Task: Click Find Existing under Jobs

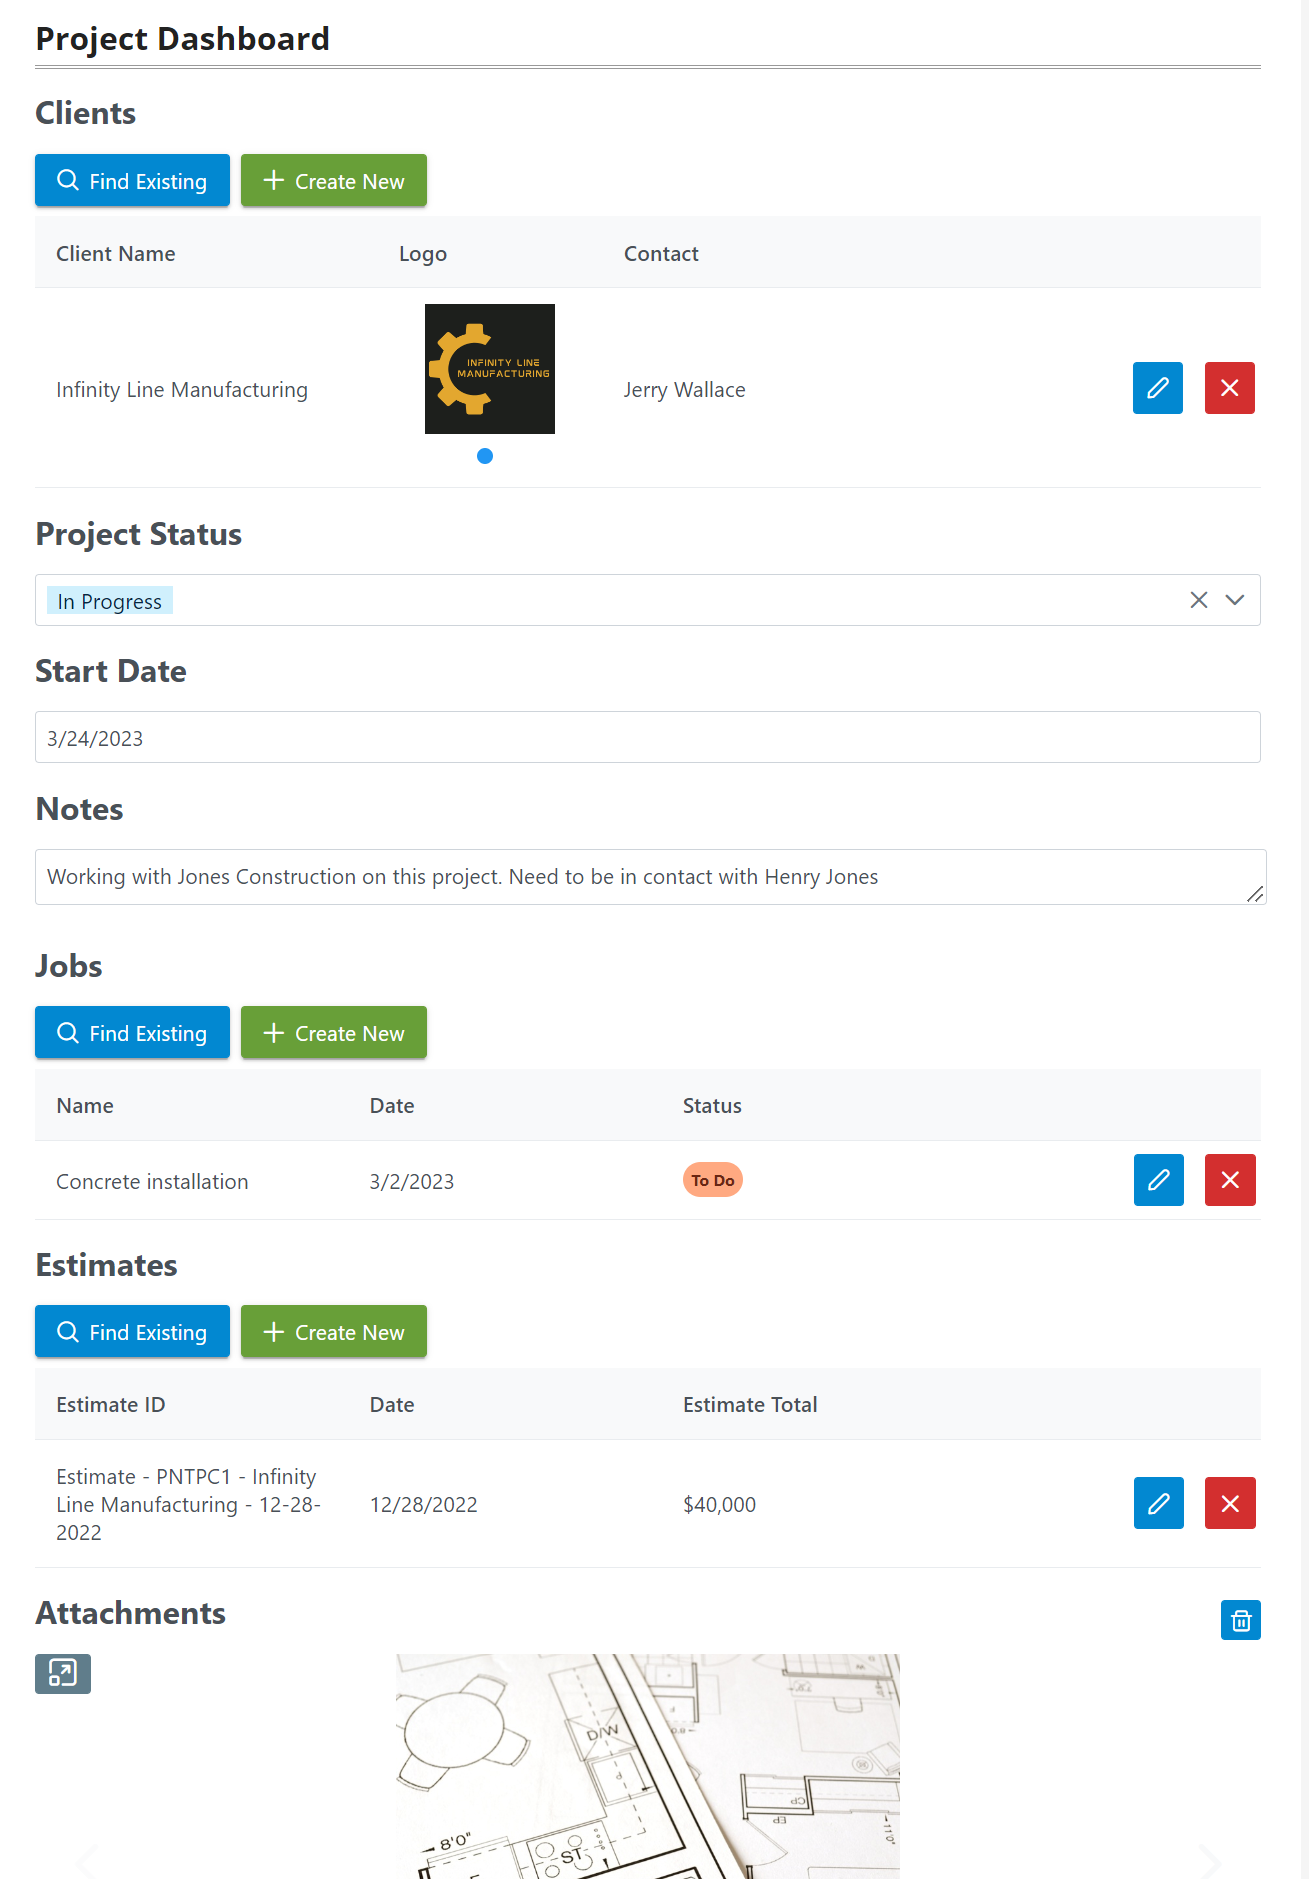Action: coord(132,1033)
